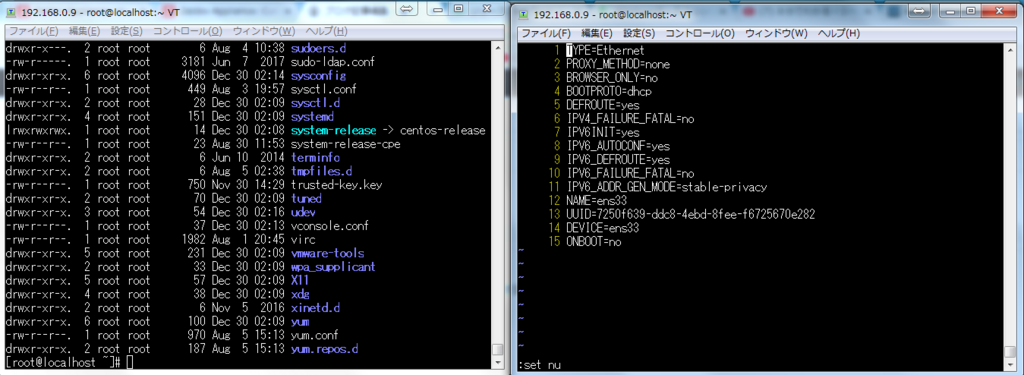
Task: Click the virc file name
Action: click(304, 240)
